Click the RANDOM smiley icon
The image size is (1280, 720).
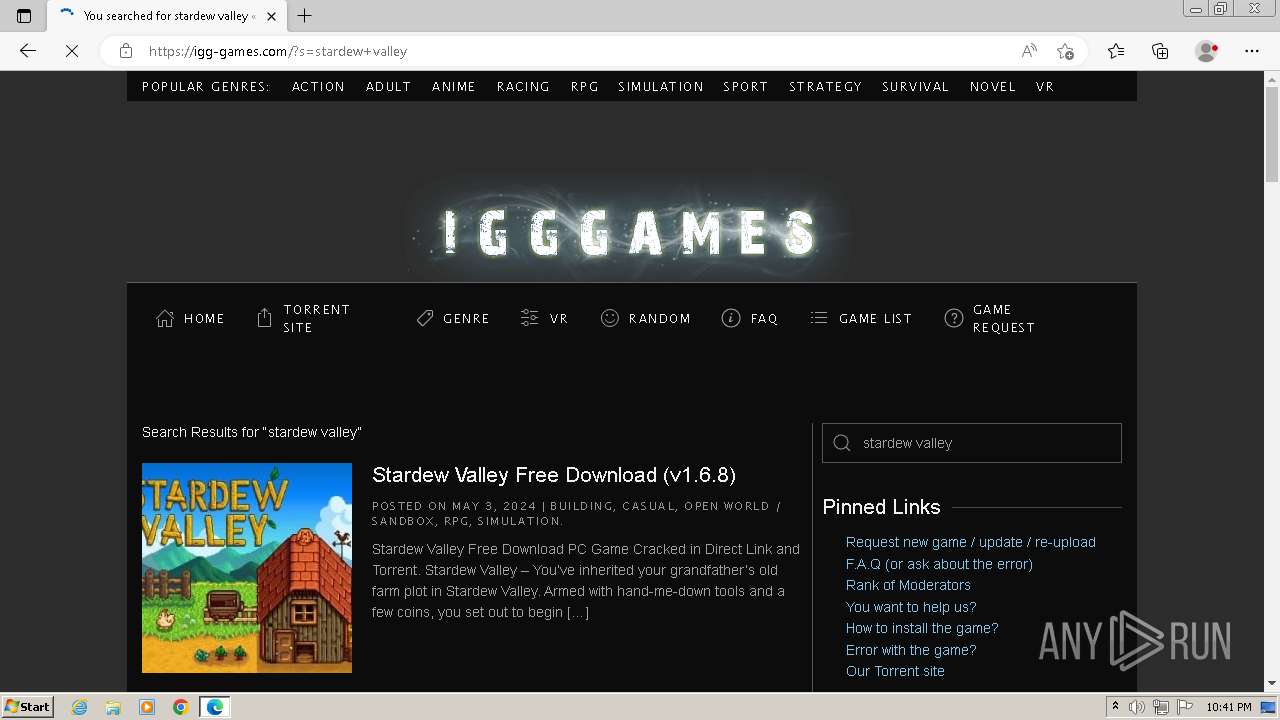(x=609, y=318)
